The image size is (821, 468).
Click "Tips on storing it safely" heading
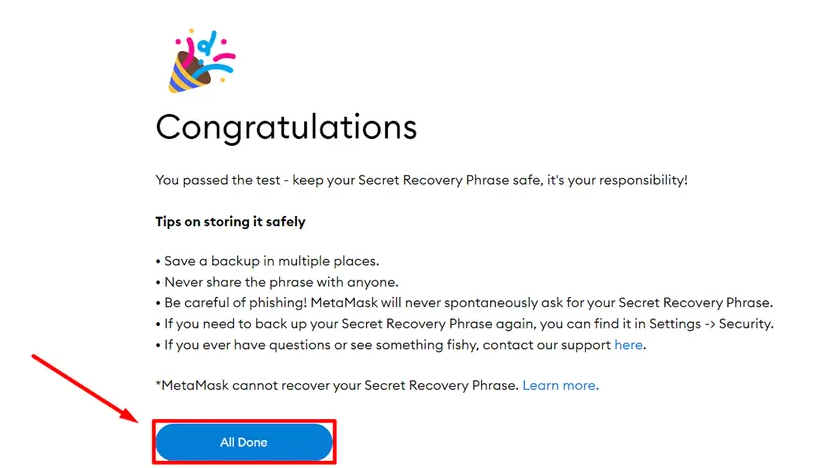(230, 222)
